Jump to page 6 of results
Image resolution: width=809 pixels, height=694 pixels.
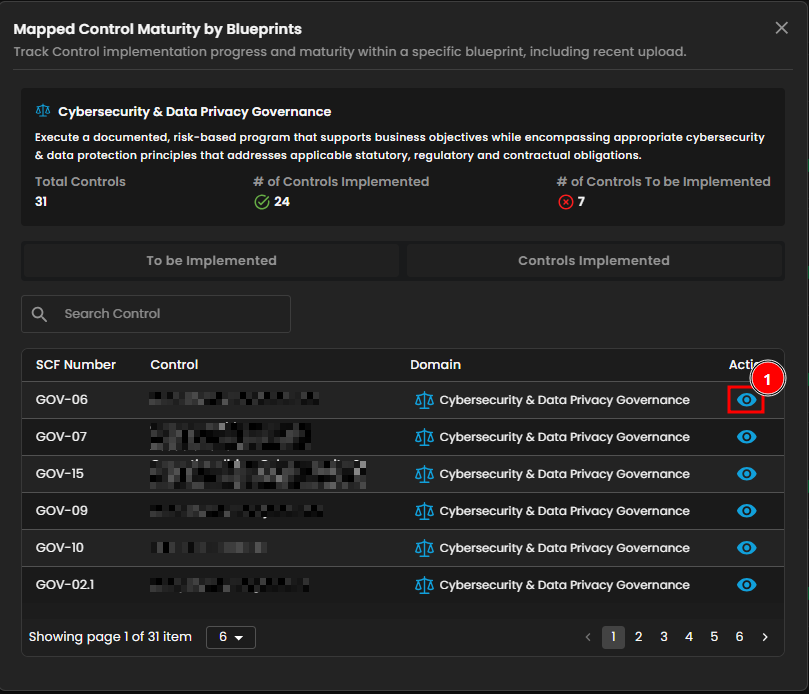click(739, 637)
